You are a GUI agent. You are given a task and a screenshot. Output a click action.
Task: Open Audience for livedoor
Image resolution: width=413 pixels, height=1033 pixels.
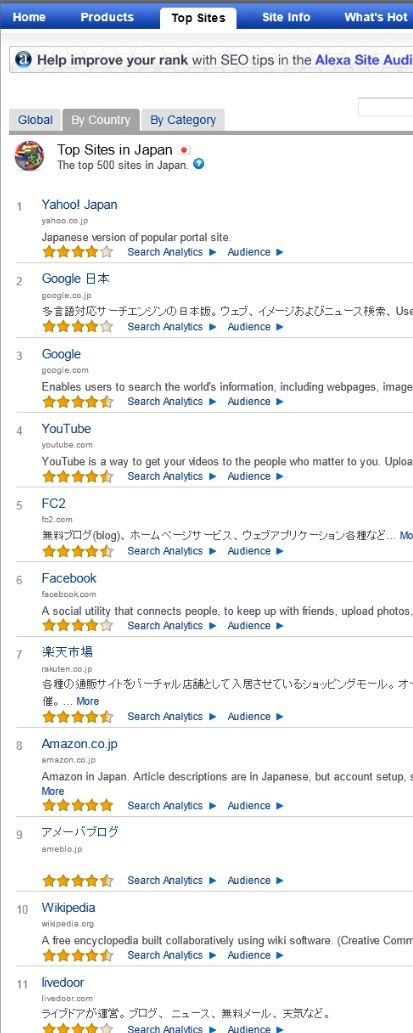[x=249, y=1028]
